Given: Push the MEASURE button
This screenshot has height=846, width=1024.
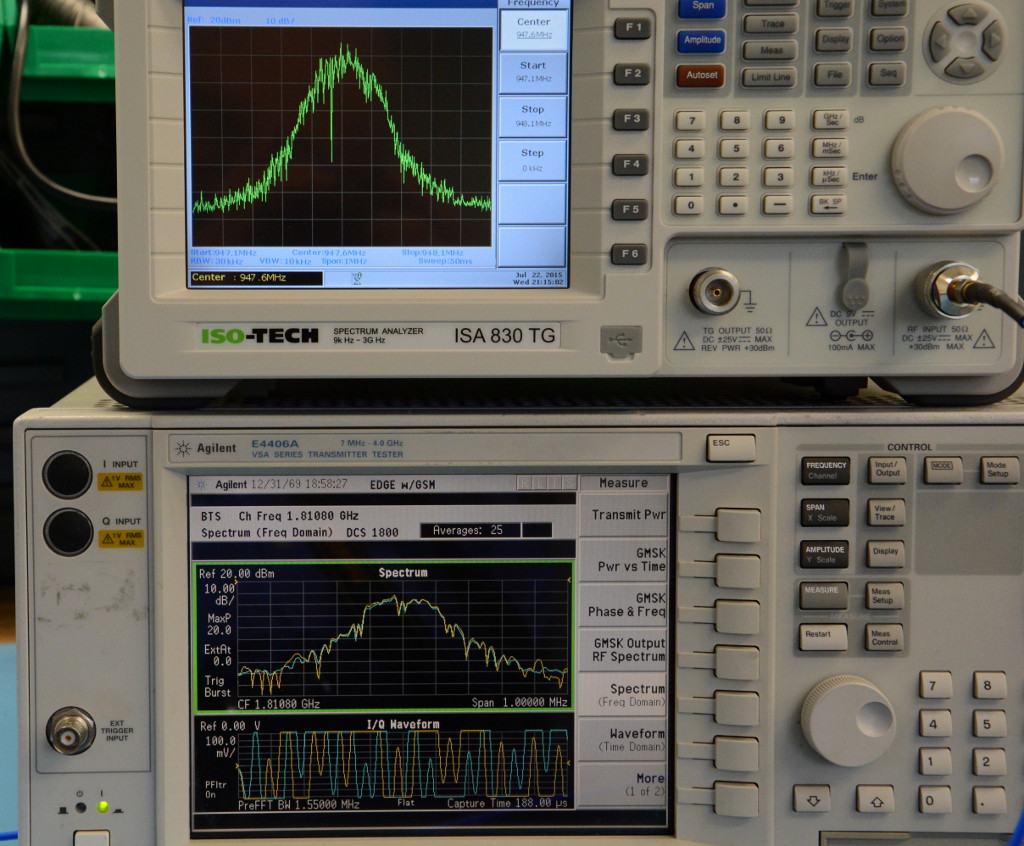Looking at the screenshot, I should point(823,593).
